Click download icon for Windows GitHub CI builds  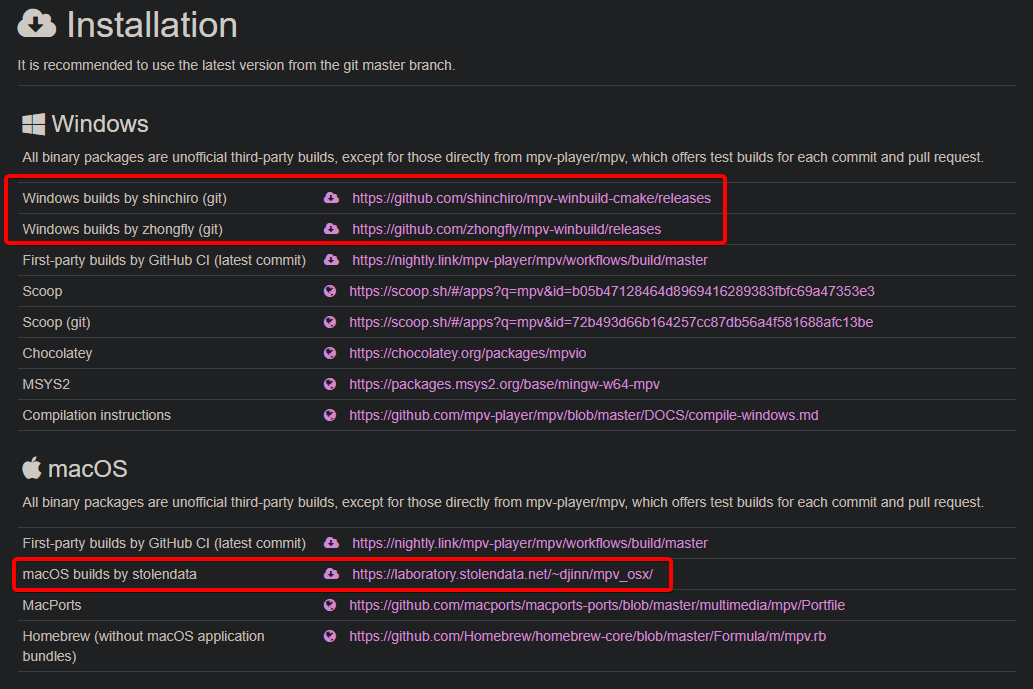pyautogui.click(x=331, y=260)
